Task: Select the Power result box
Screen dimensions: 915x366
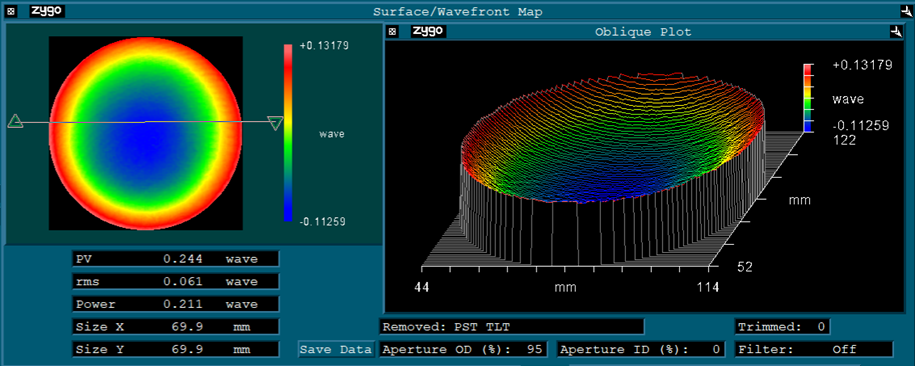Action: click(x=176, y=304)
